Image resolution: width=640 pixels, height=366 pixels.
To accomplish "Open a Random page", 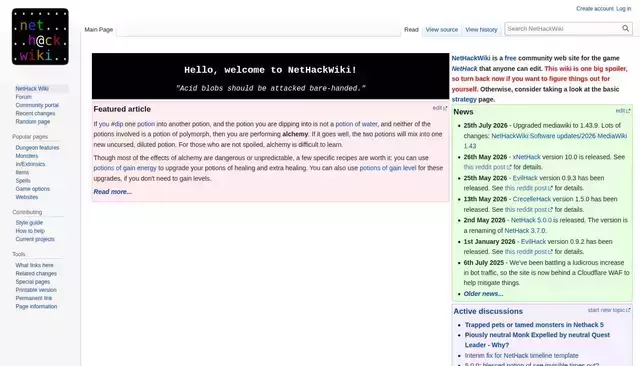I will click(33, 121).
